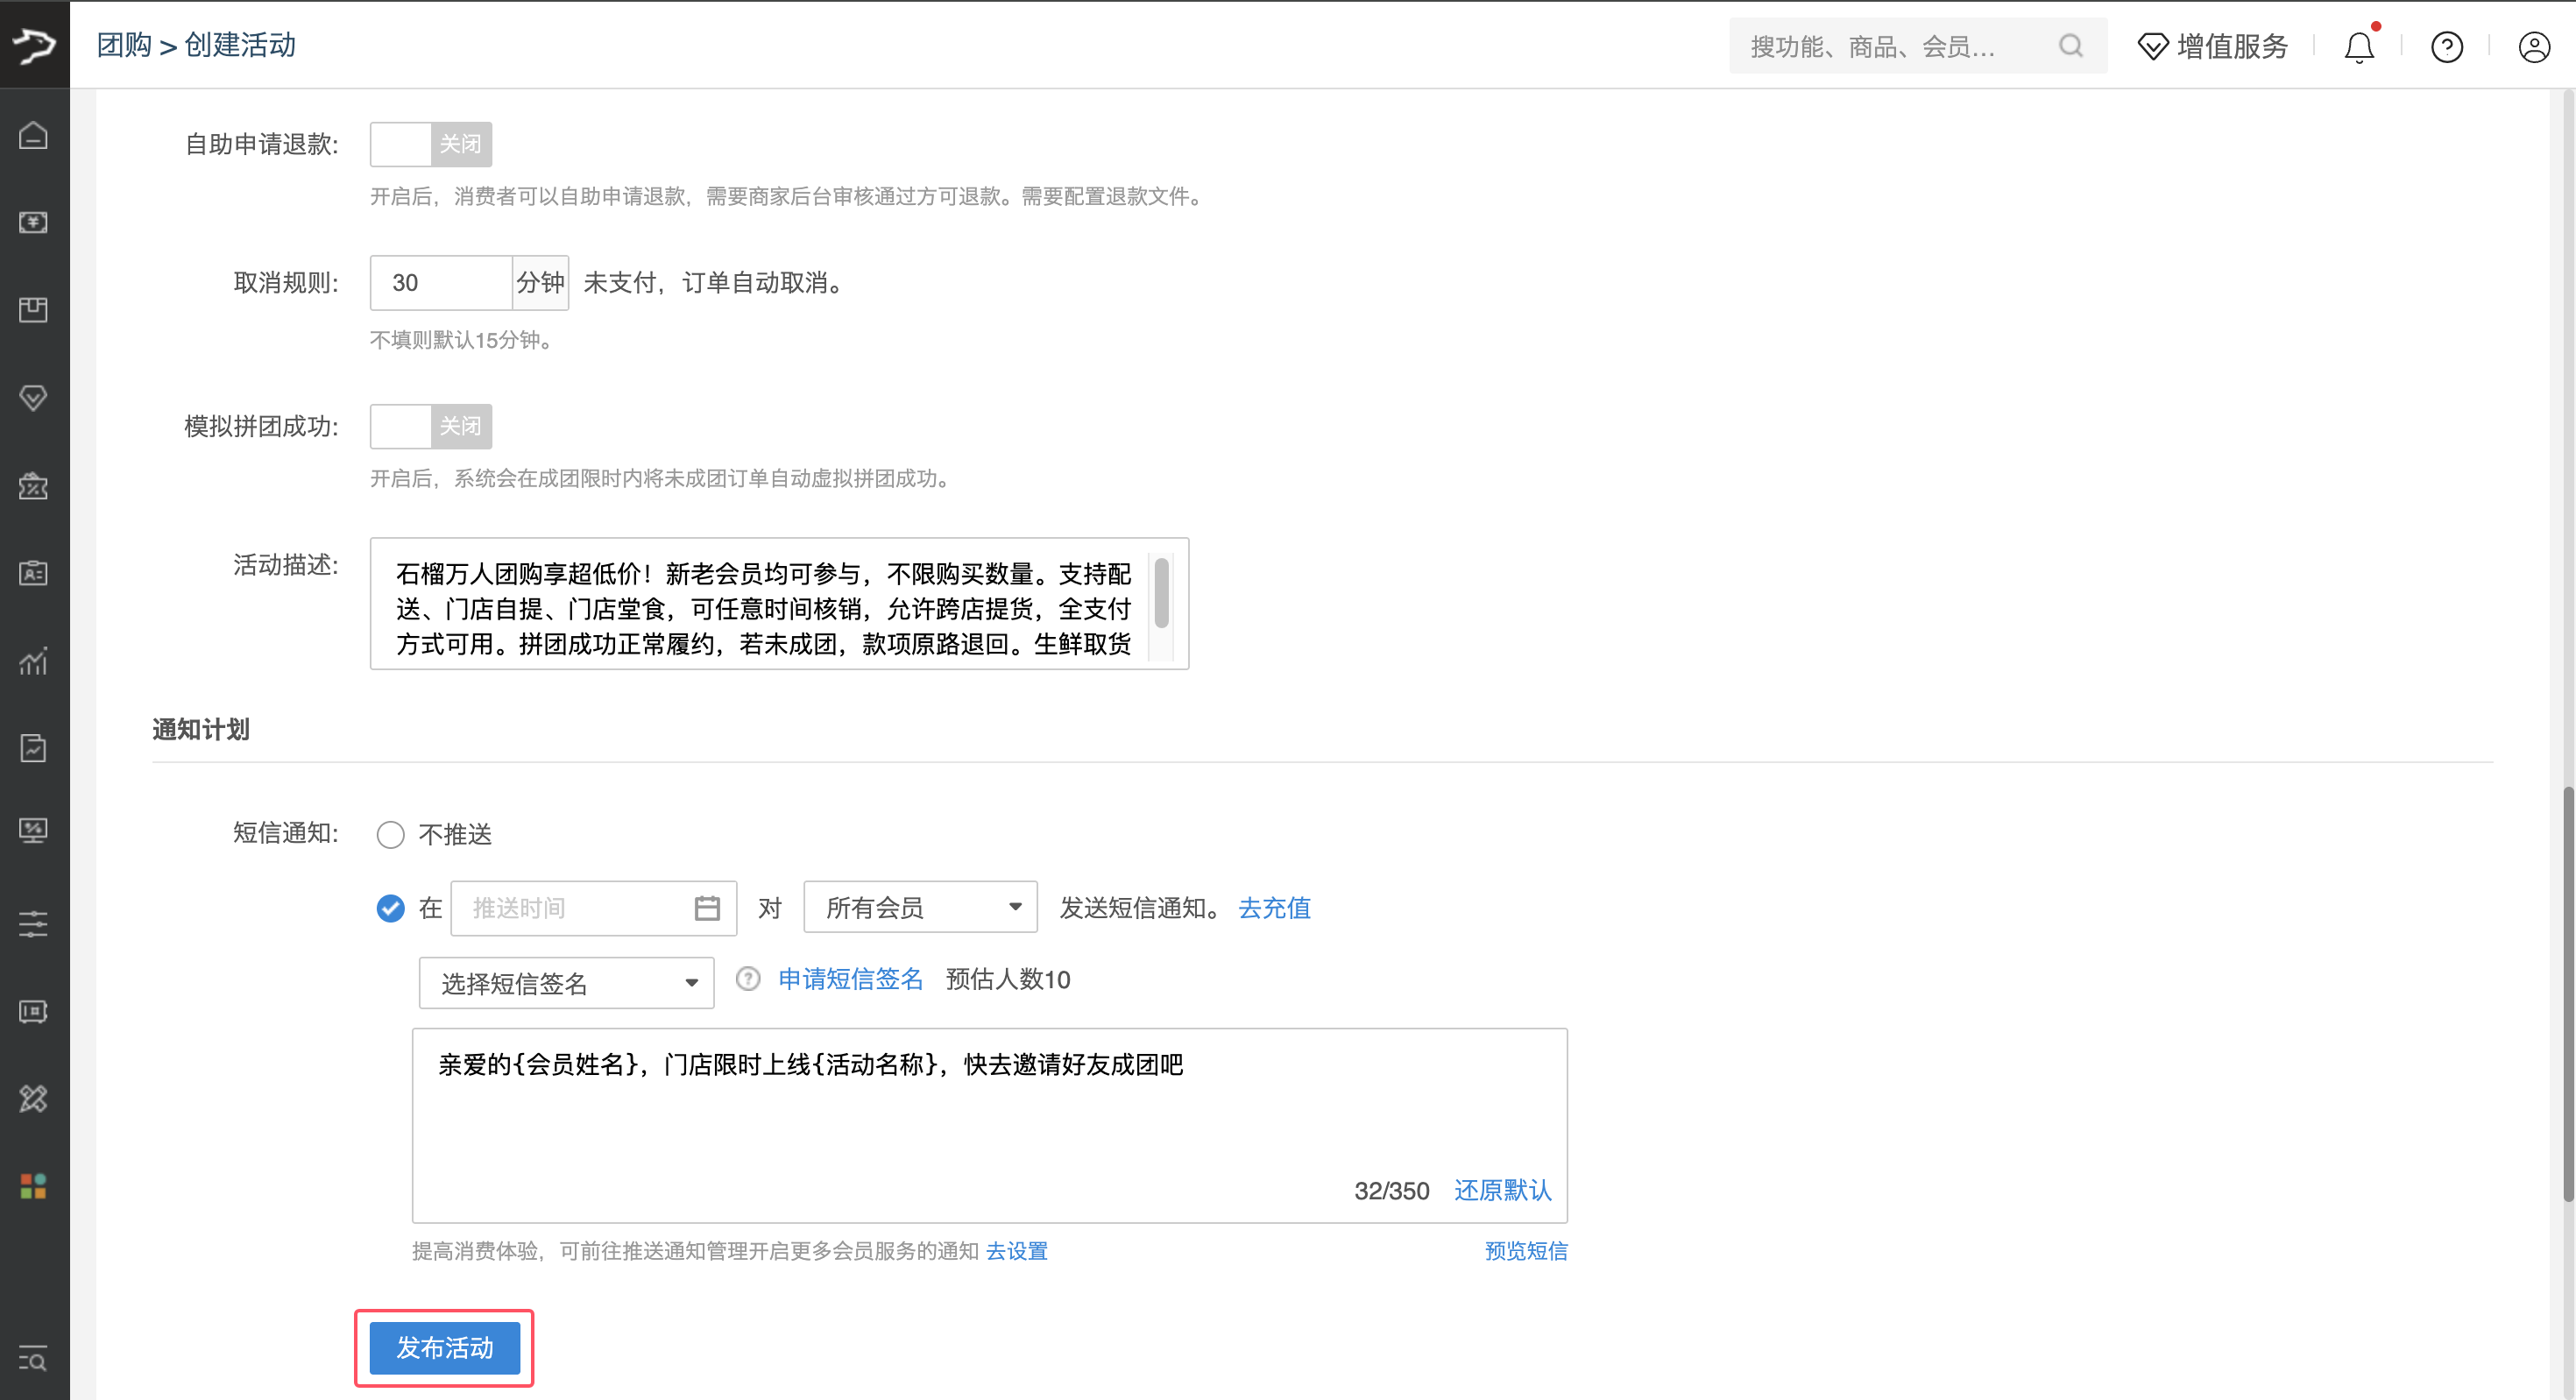Open the report document sidebar icon
The image size is (2576, 1400).
point(34,748)
